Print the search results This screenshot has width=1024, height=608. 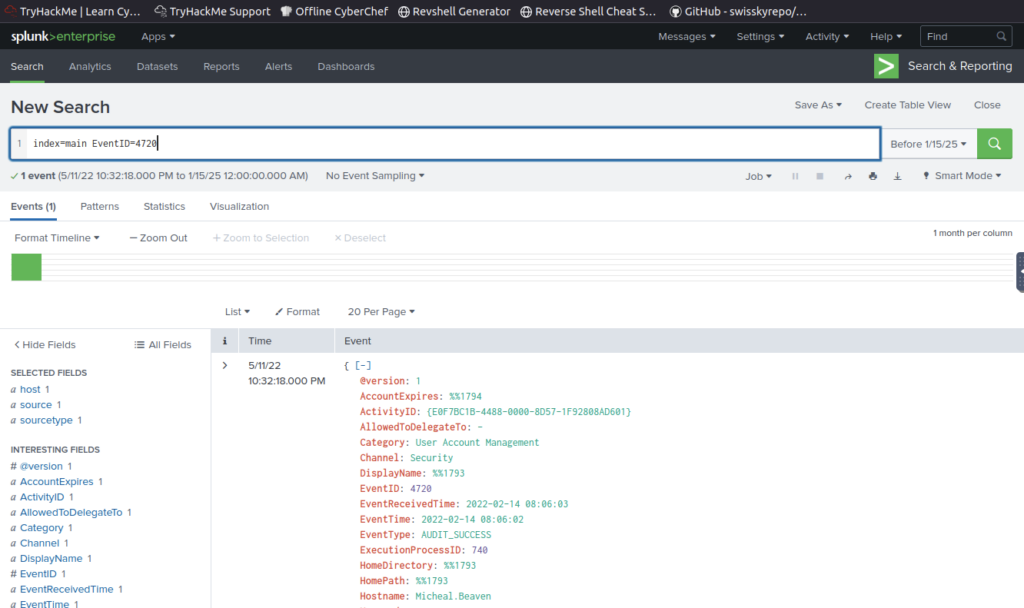[872, 176]
